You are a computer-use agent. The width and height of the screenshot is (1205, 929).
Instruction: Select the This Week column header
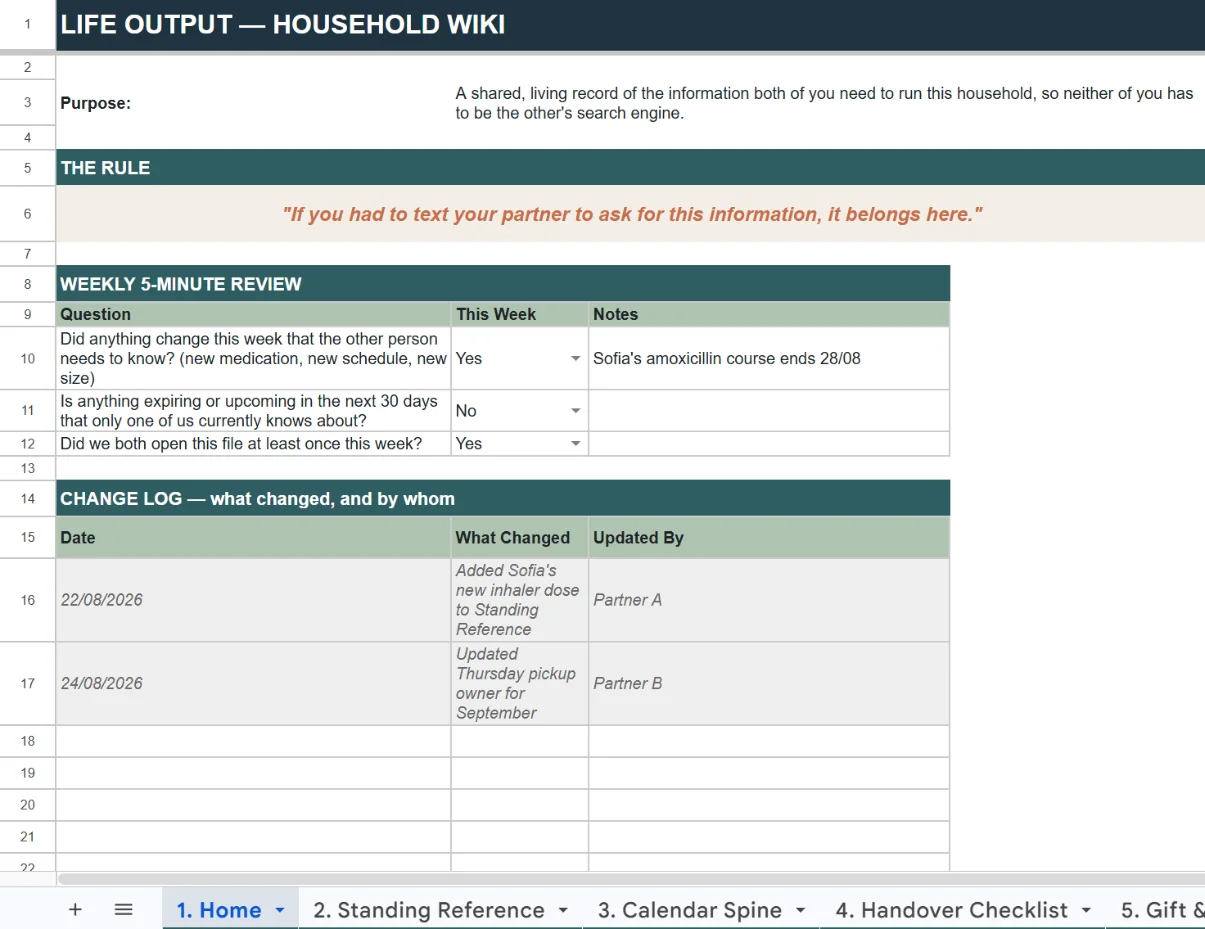519,314
